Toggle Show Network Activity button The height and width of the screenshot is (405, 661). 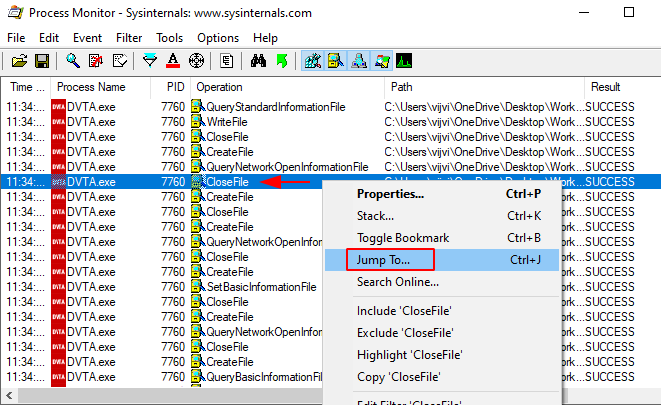point(359,61)
